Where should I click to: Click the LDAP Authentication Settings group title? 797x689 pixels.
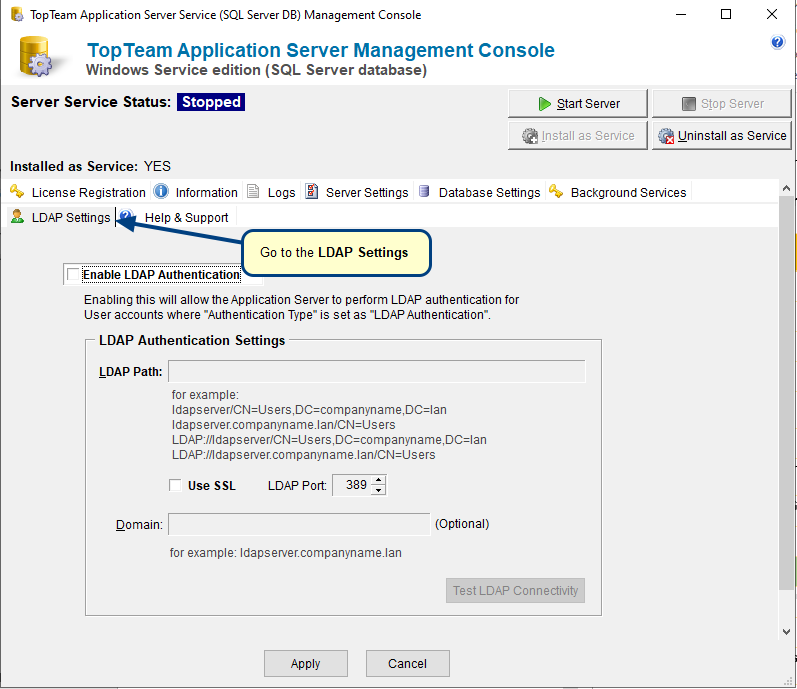coord(192,340)
